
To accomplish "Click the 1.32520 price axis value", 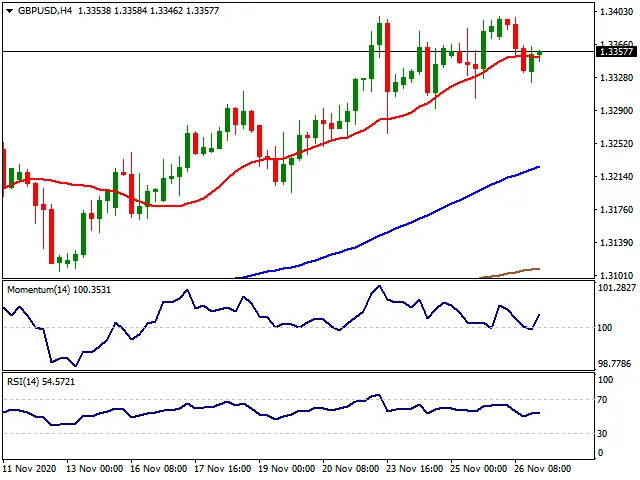I will pyautogui.click(x=616, y=144).
